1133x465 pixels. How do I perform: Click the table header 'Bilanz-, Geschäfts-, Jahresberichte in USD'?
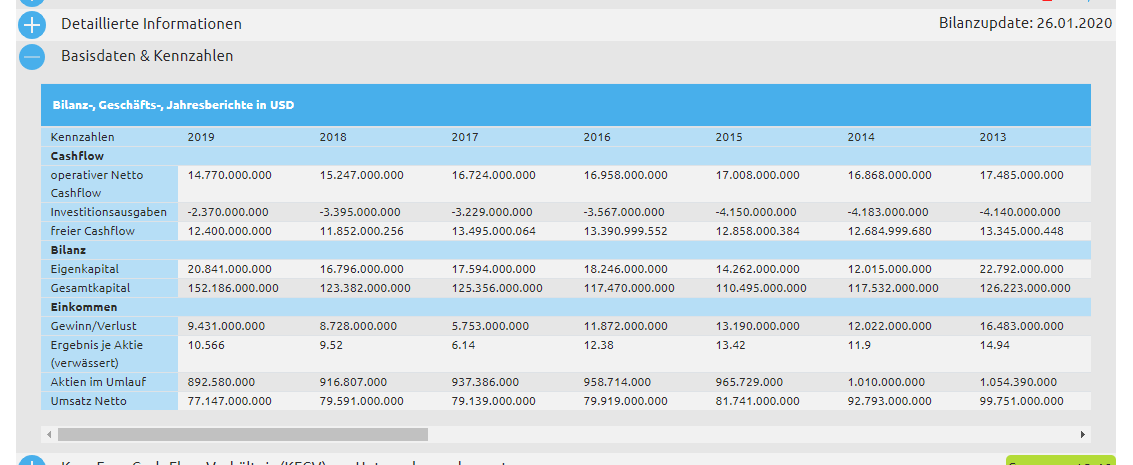tap(173, 105)
